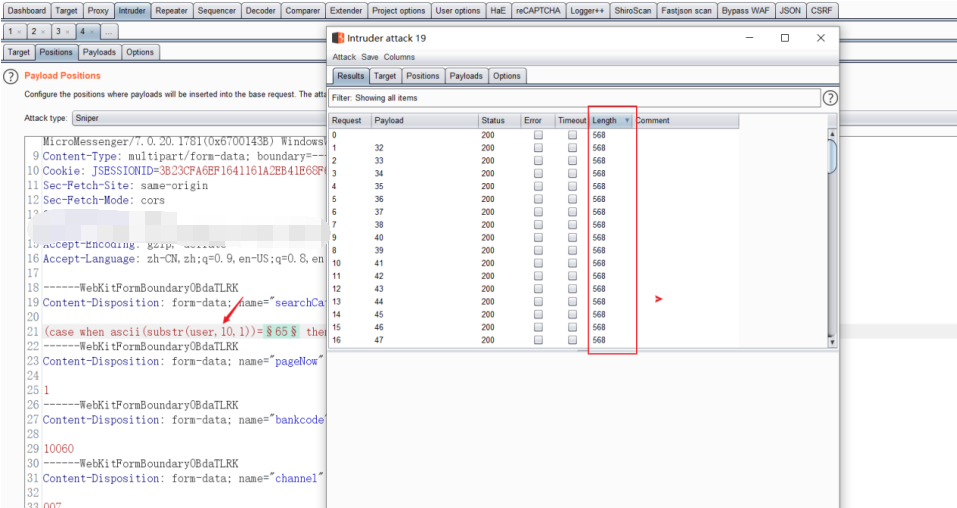Toggle Timeout checkbox for request 0

(572, 135)
